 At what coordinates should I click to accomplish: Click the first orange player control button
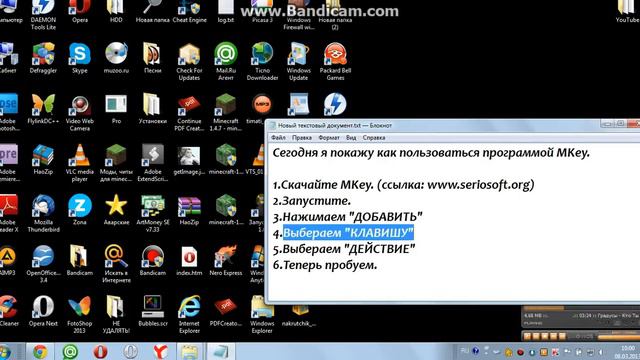tap(527, 336)
